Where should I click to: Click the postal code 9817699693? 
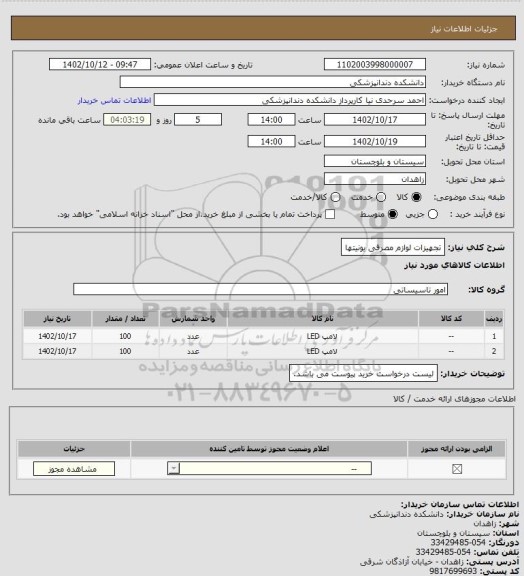pyautogui.click(x=453, y=571)
